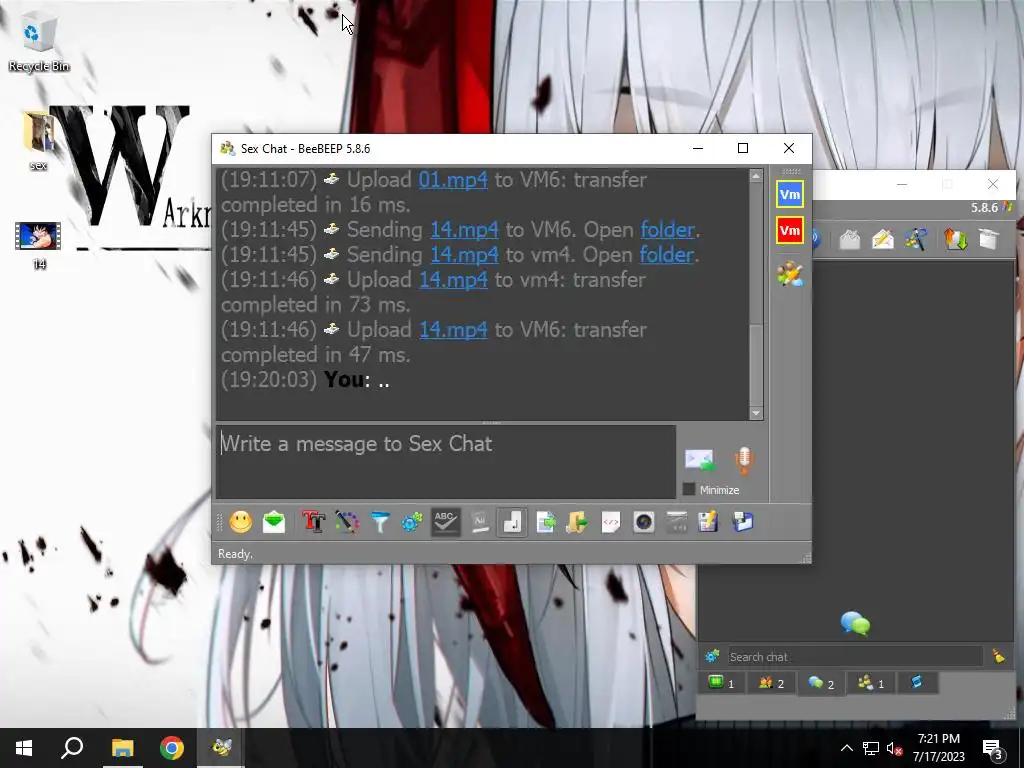1024x768 pixels.
Task: Open the emoticons smiley picker
Action: click(x=241, y=522)
